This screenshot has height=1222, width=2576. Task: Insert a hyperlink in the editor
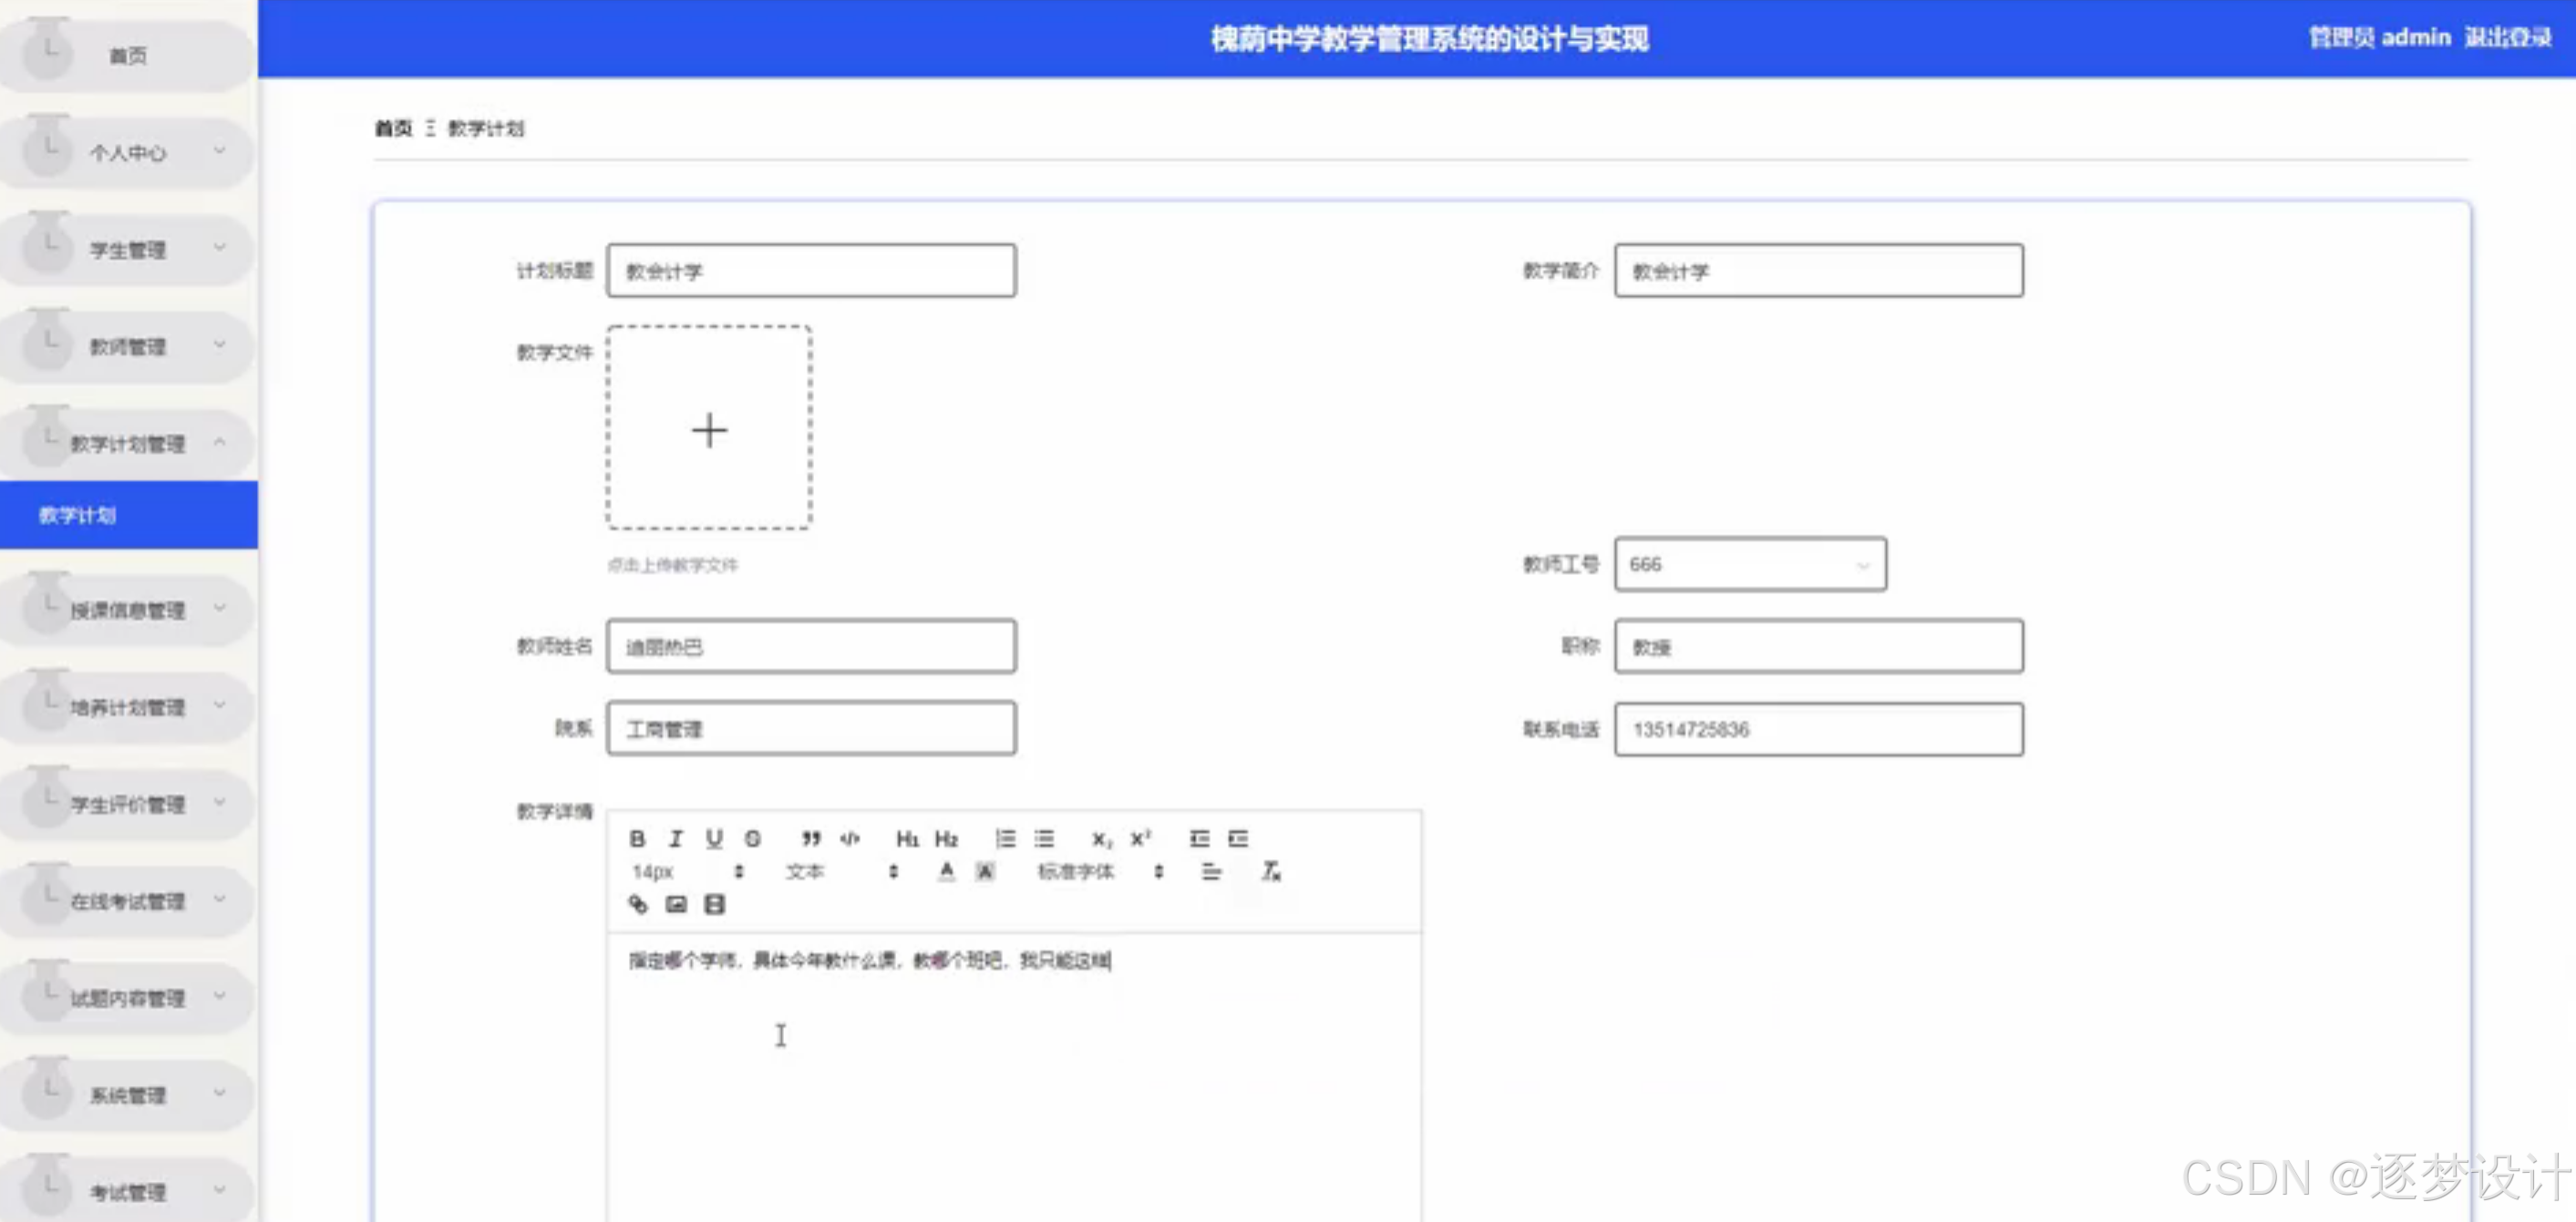(638, 905)
